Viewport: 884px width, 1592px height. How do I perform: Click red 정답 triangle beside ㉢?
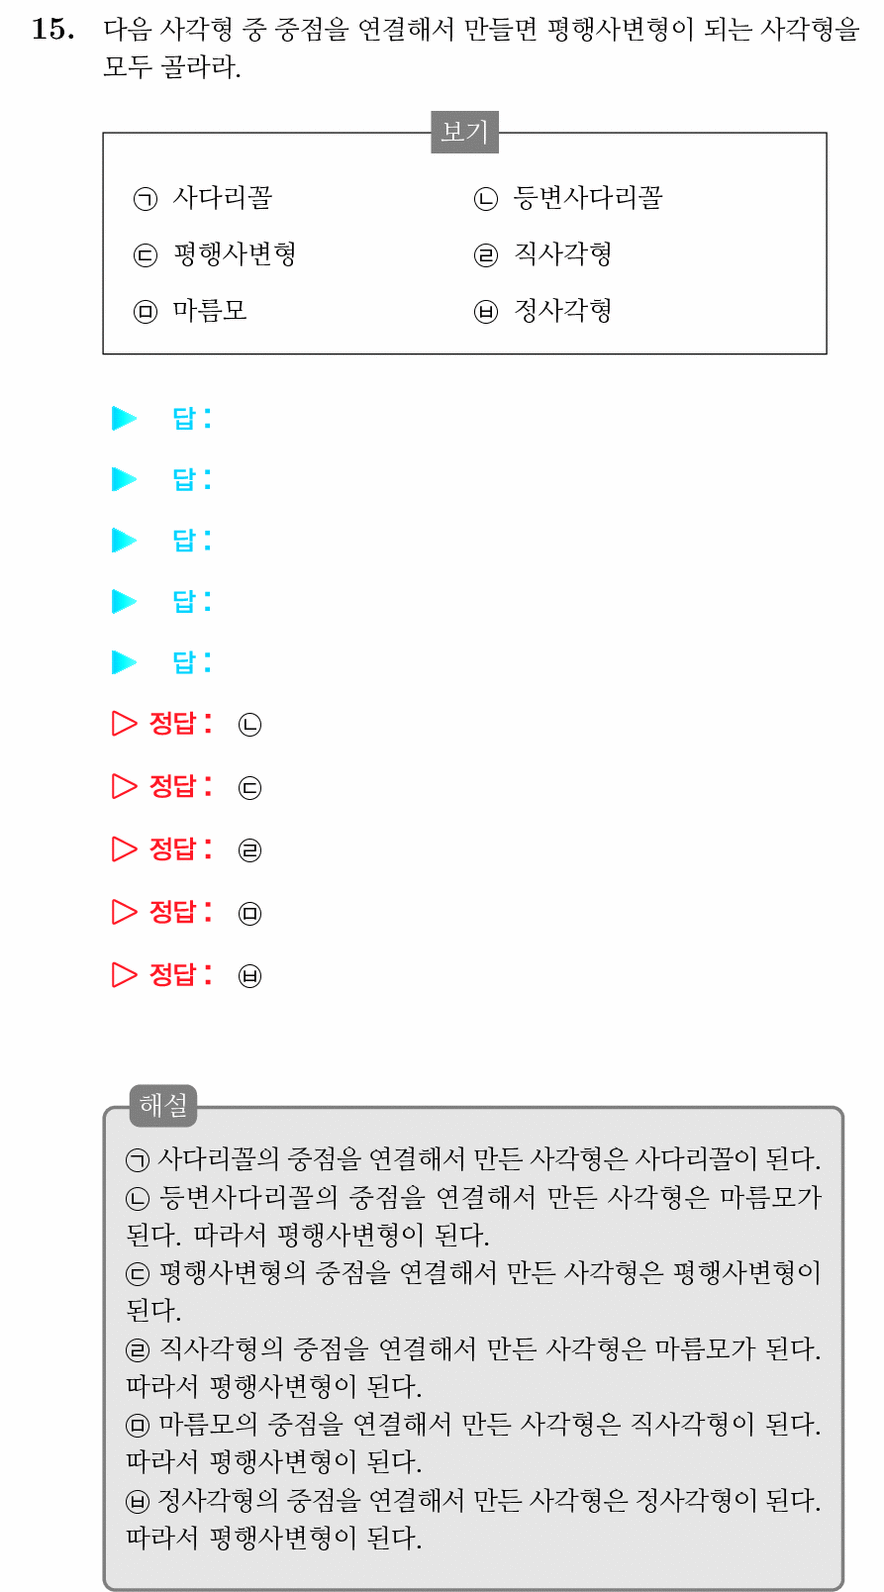124,786
